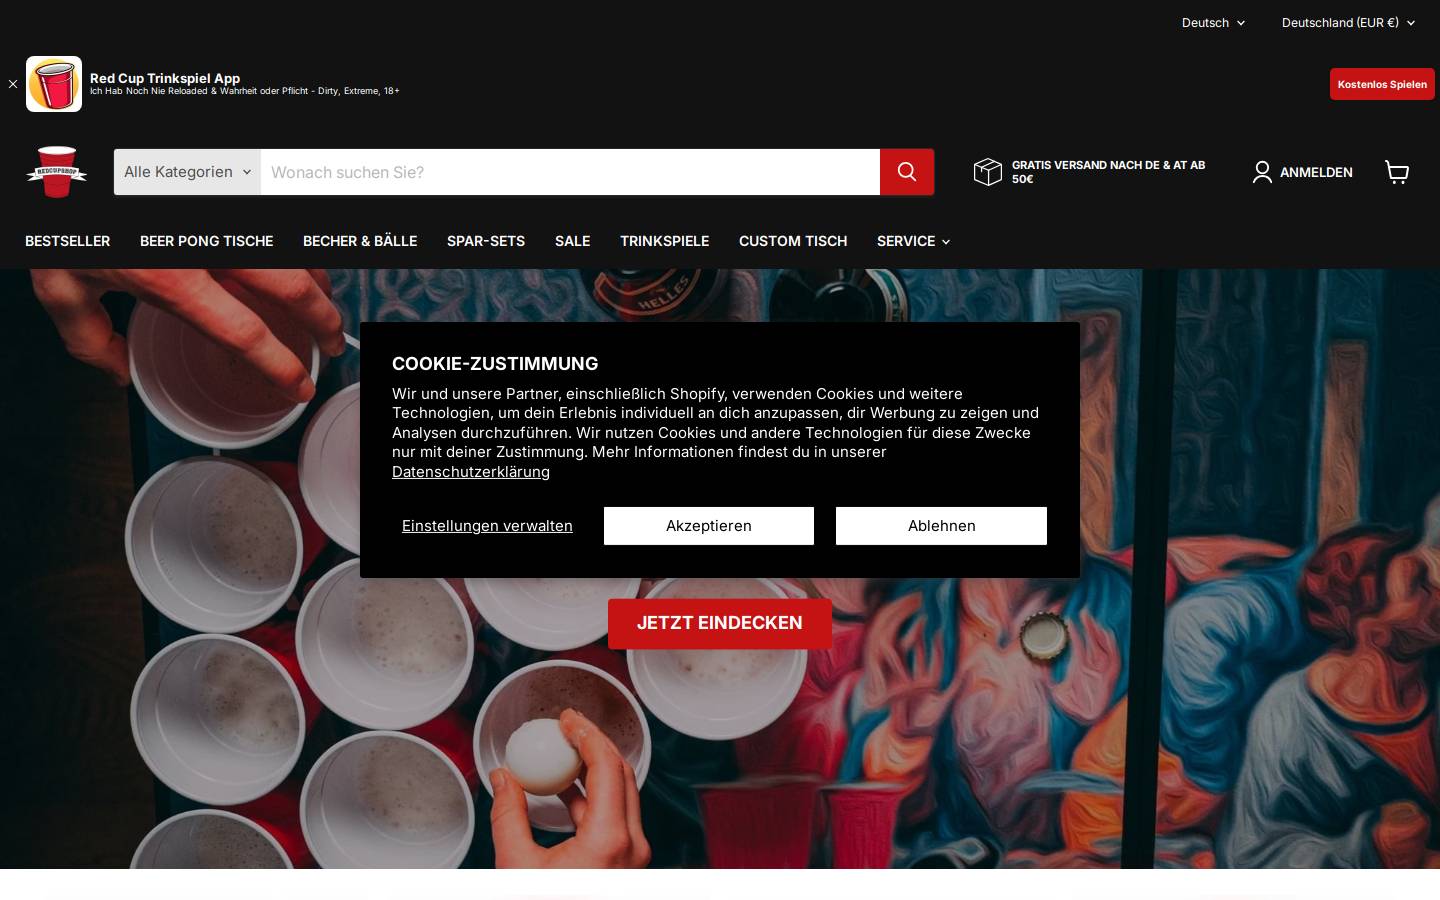Open the Anmelden account link
The width and height of the screenshot is (1440, 900).
(1302, 172)
